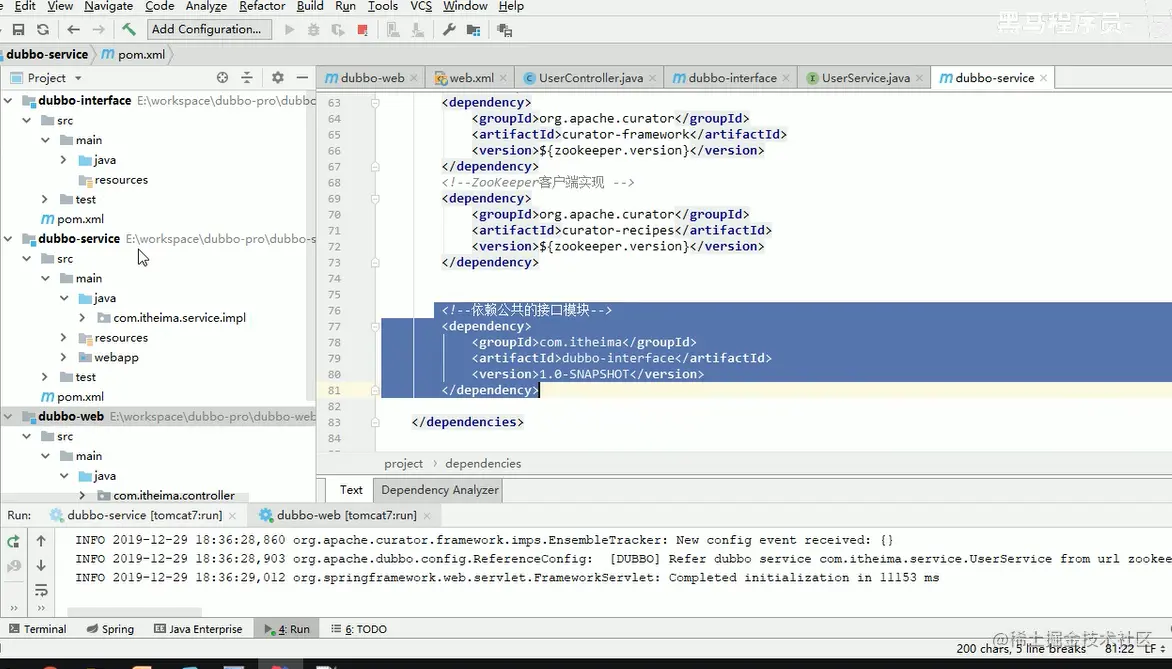The width and height of the screenshot is (1172, 669).
Task: Close the web.xml editor tab
Action: click(503, 78)
